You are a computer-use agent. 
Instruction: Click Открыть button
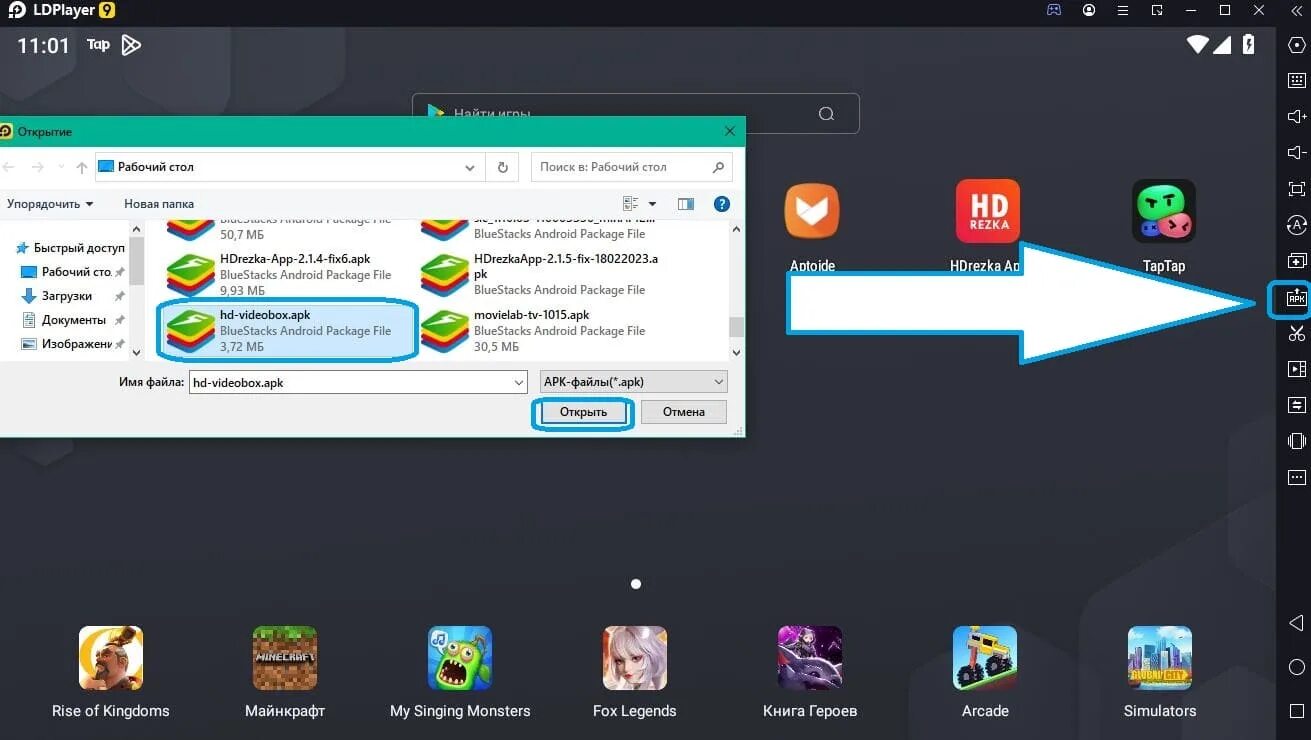tap(583, 412)
